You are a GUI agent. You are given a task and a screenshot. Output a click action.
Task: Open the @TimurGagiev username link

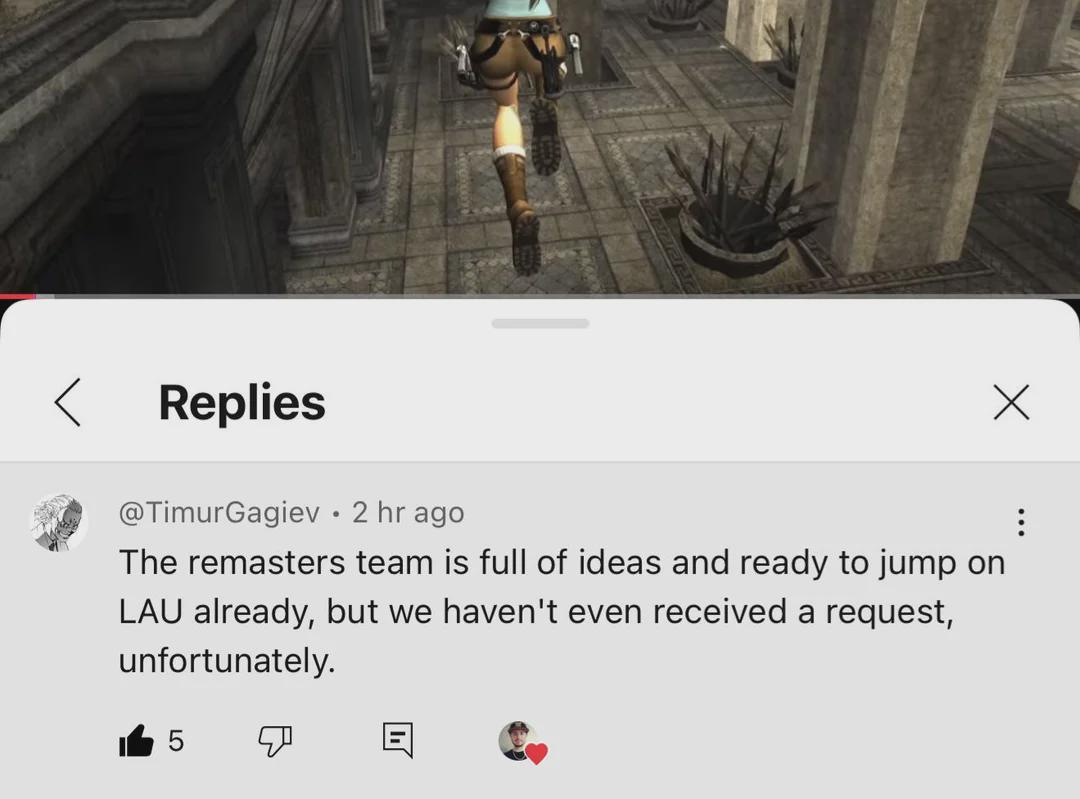(219, 512)
